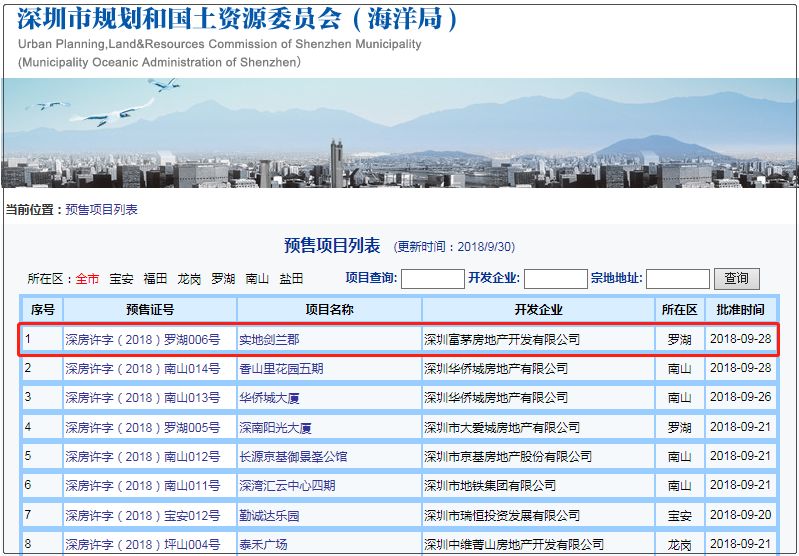Filter by 全市 district
The image size is (799, 556).
(x=87, y=279)
